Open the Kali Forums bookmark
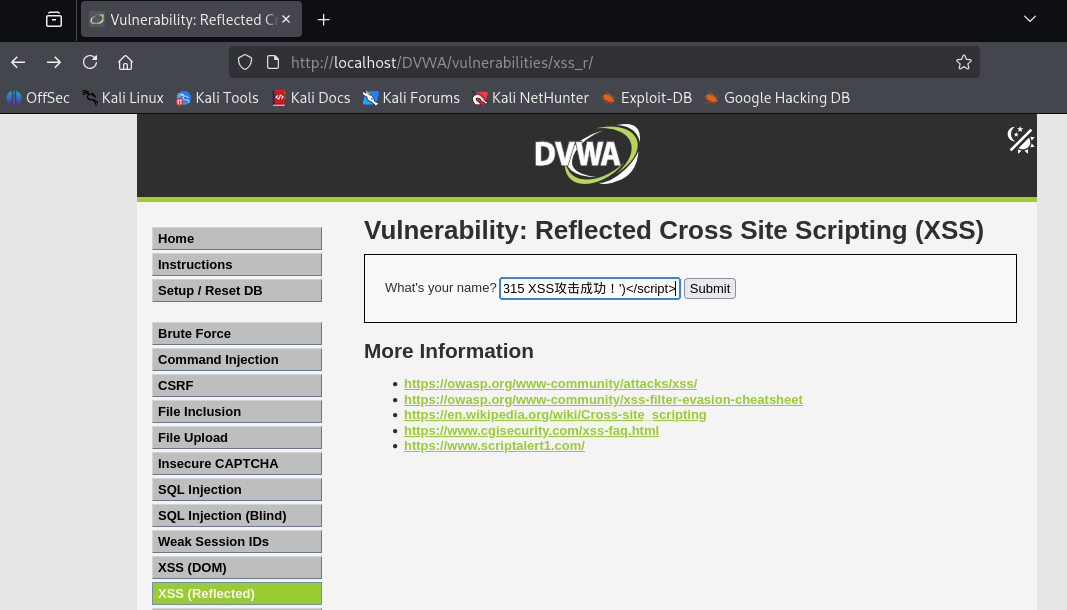The image size is (1067, 610). 411,98
